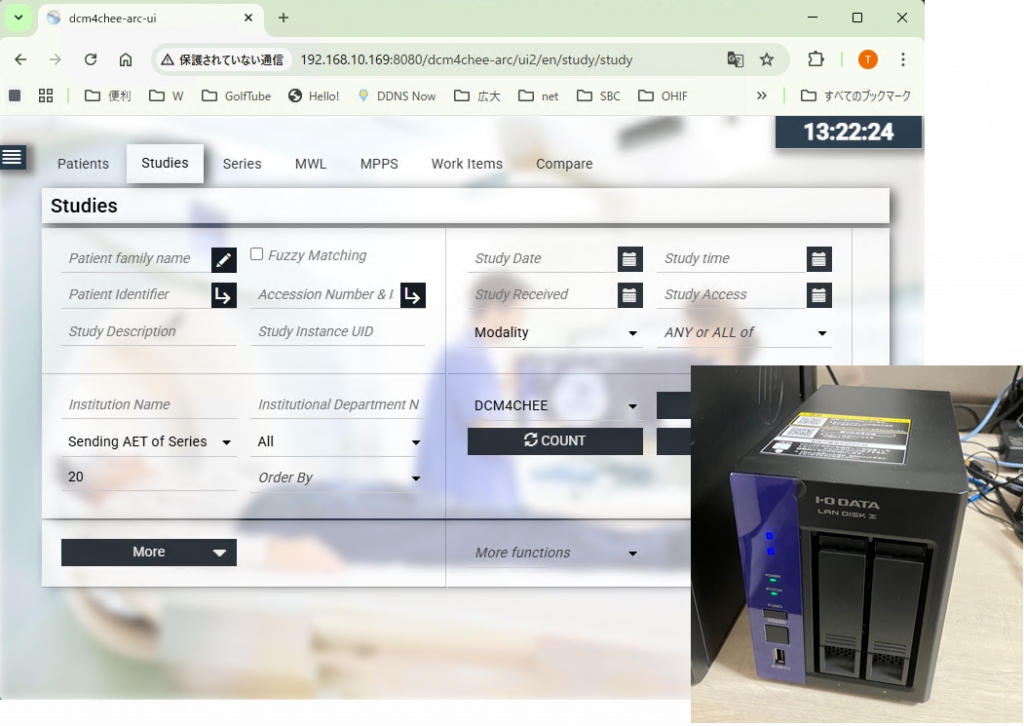Click arrow icon next to Patient Identifier
The height and width of the screenshot is (726, 1024).
(x=224, y=296)
